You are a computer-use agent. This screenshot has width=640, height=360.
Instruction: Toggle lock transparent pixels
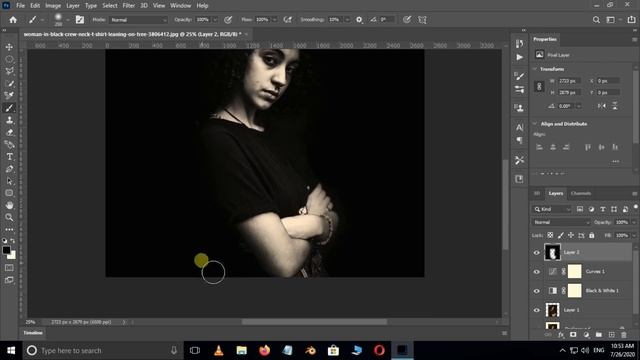pos(550,235)
